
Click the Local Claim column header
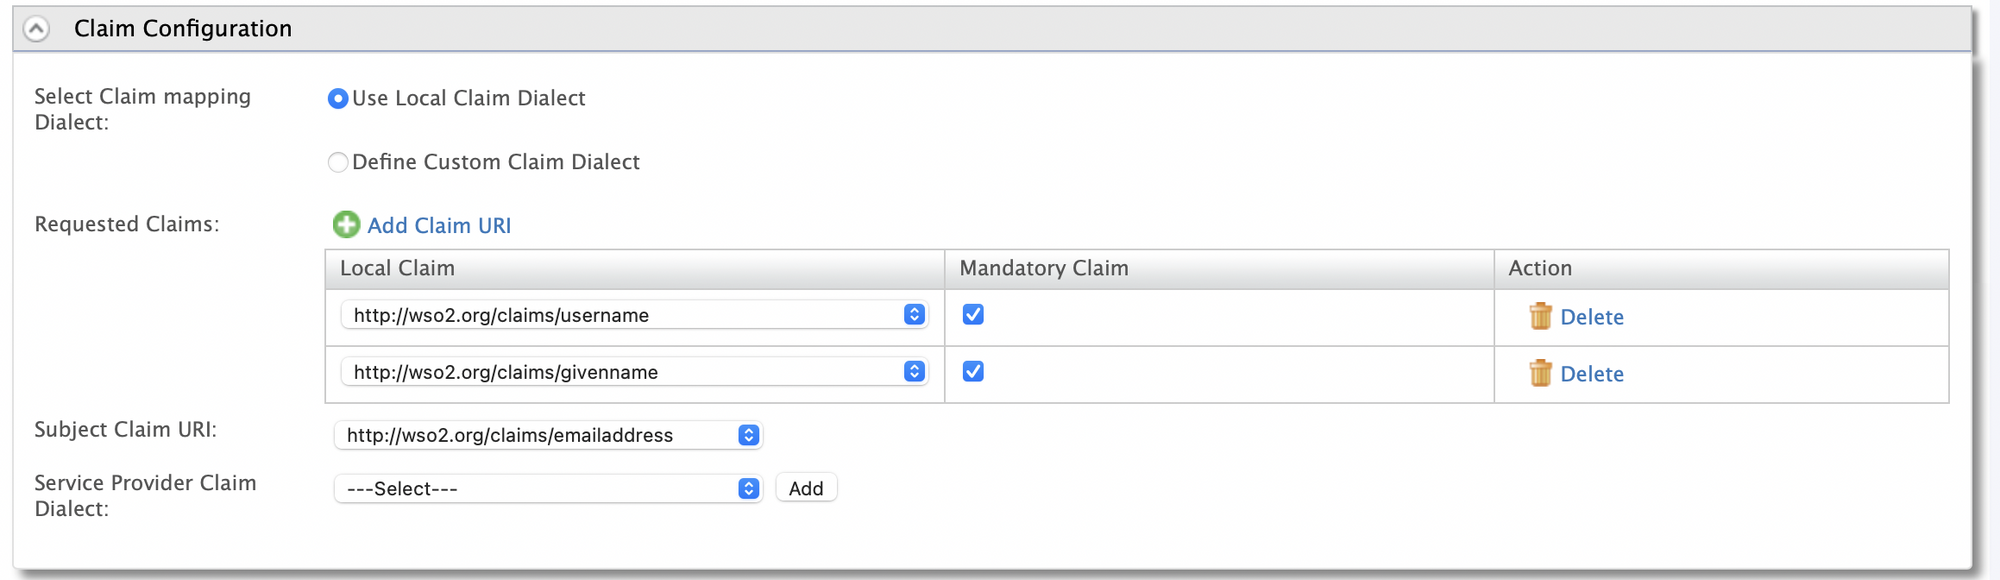(397, 268)
